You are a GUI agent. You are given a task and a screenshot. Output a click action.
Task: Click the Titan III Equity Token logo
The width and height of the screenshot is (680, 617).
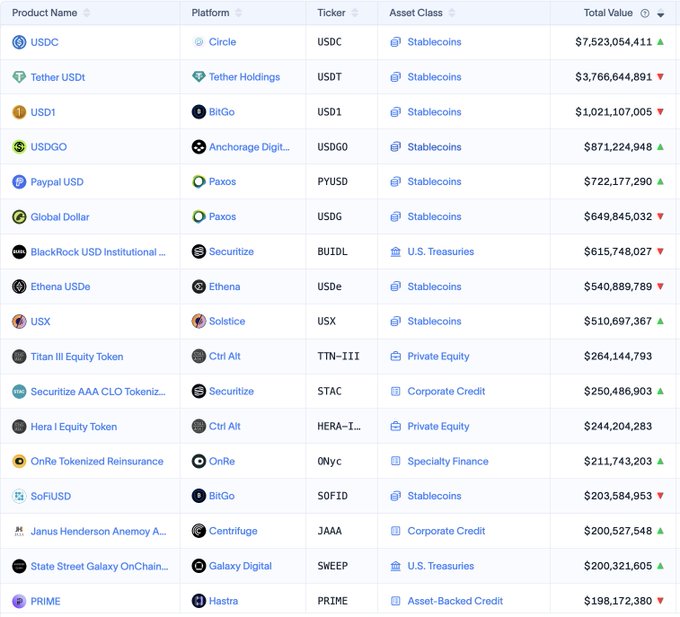(x=19, y=356)
